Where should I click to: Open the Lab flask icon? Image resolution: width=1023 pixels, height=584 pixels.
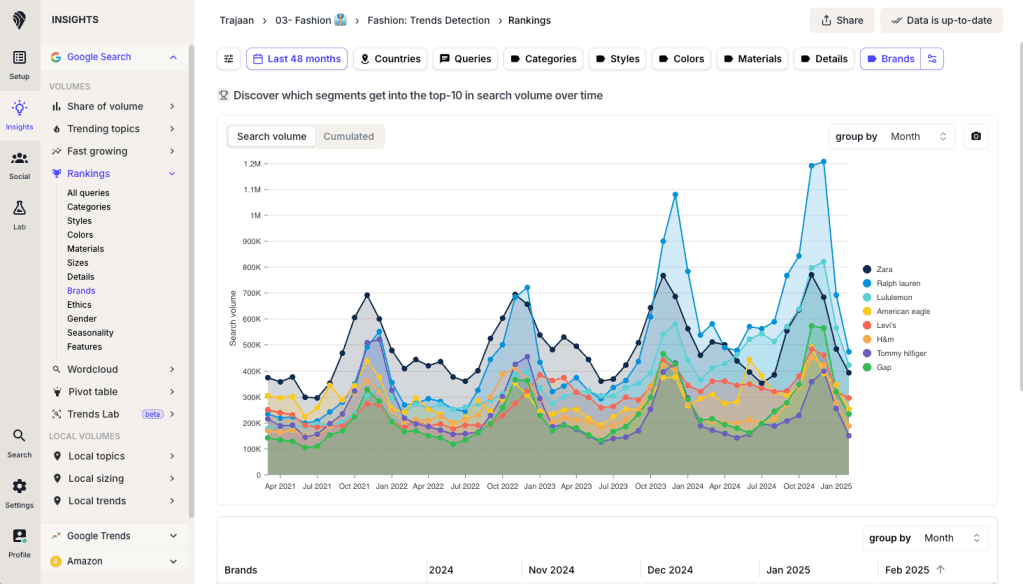20,208
